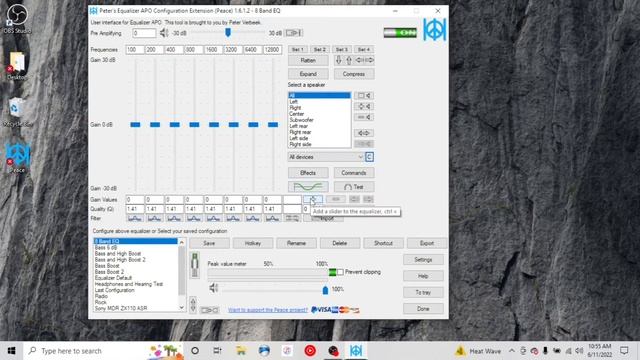
Task: Open File Explorer from the taskbar
Action: click(241, 351)
